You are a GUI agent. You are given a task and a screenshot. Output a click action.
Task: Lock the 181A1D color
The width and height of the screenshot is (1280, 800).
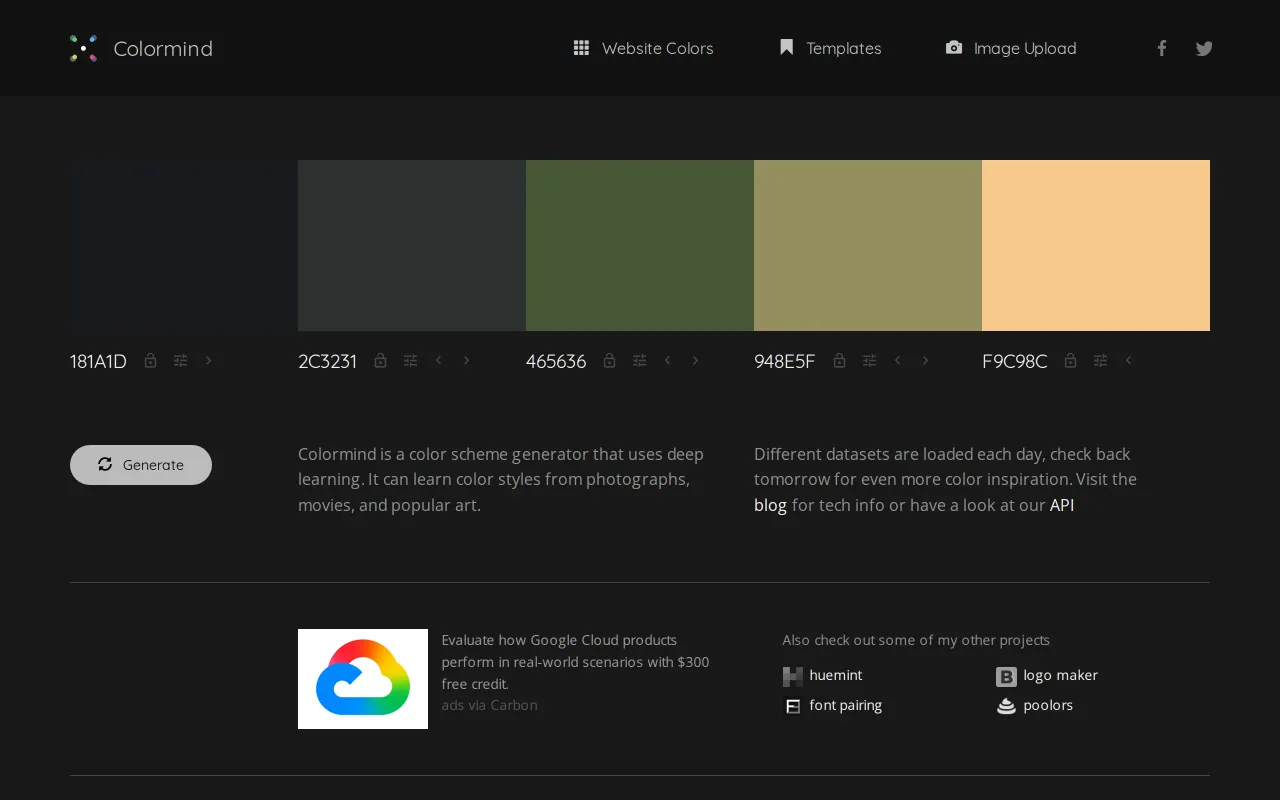(x=150, y=361)
